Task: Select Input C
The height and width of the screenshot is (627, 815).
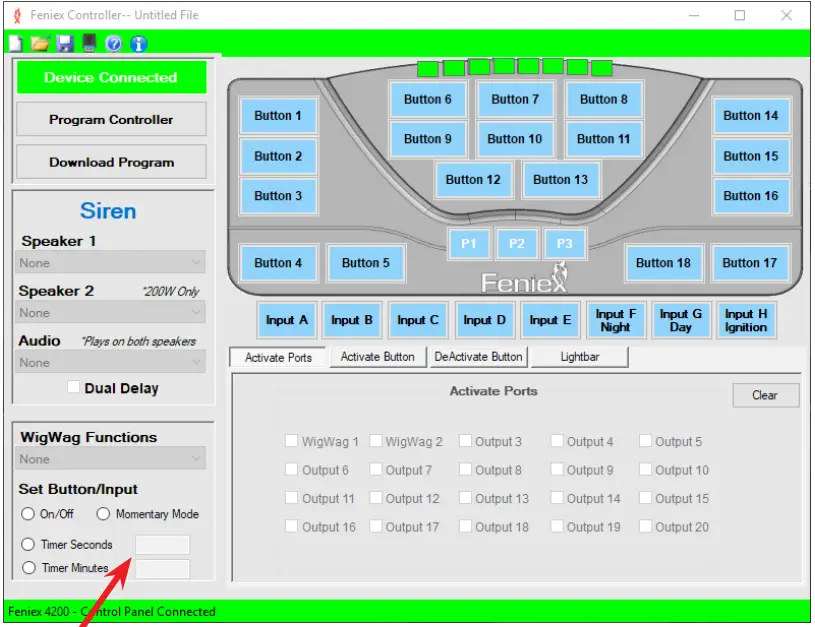Action: pos(418,320)
